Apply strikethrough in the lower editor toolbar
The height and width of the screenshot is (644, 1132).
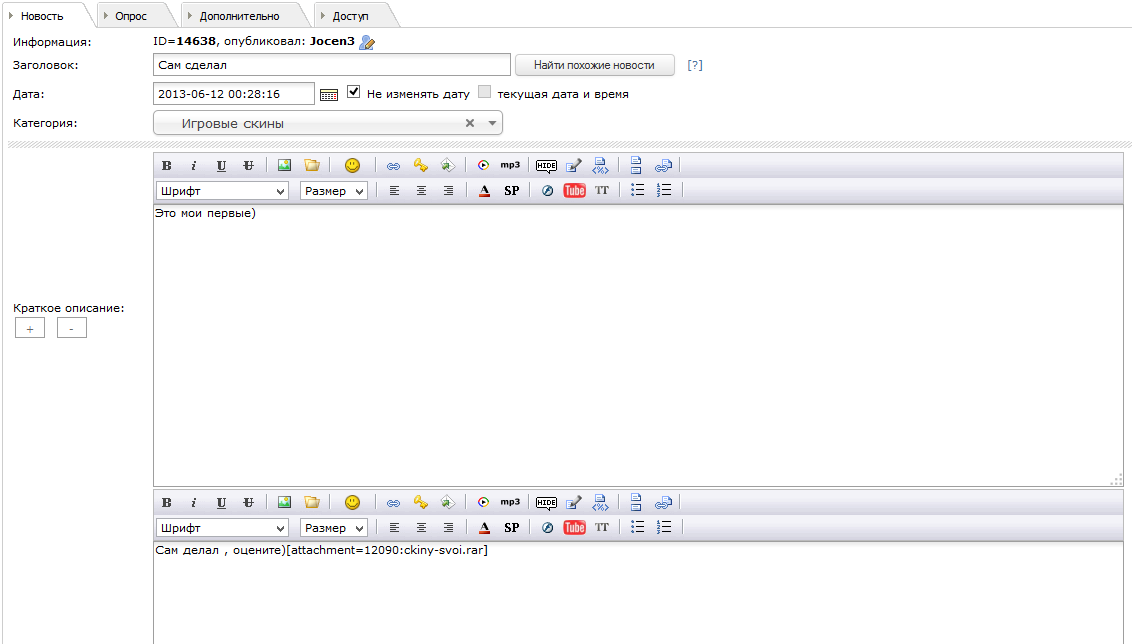click(x=248, y=503)
